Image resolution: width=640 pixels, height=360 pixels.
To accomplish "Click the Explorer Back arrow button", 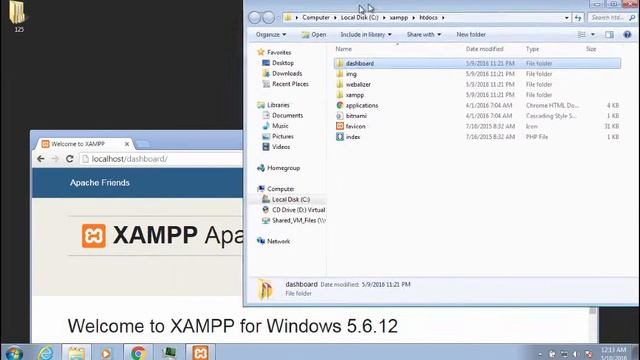I will point(254,18).
